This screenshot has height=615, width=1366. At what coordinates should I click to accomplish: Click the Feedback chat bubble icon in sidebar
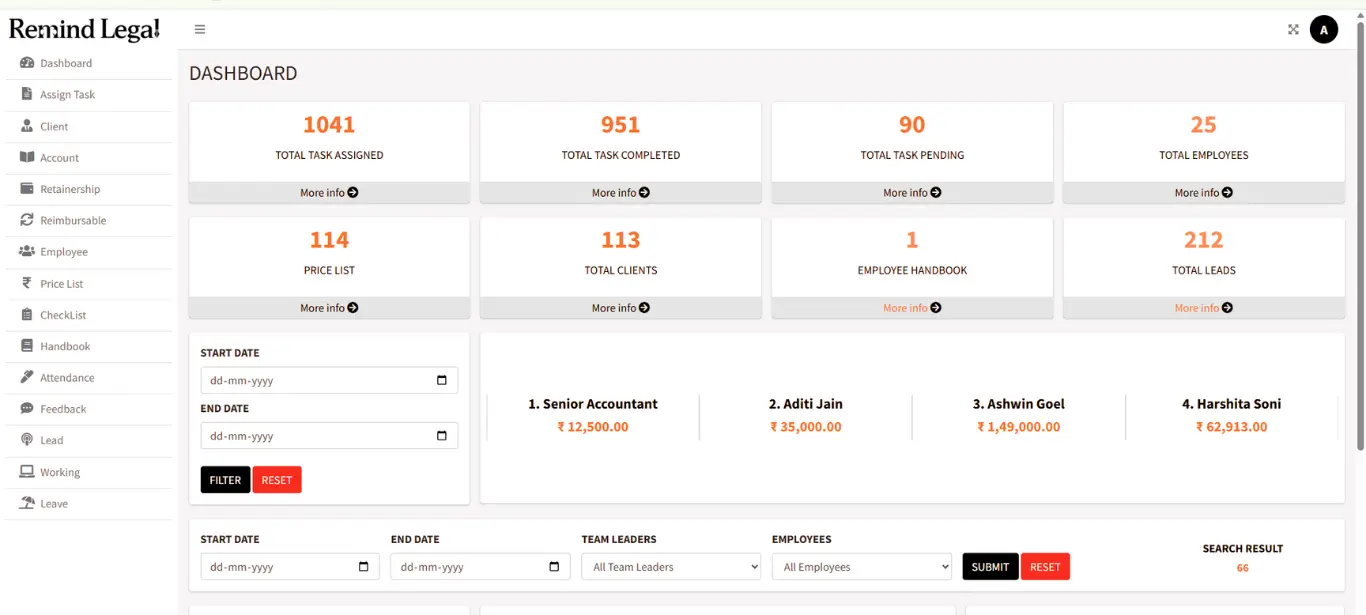(27, 409)
